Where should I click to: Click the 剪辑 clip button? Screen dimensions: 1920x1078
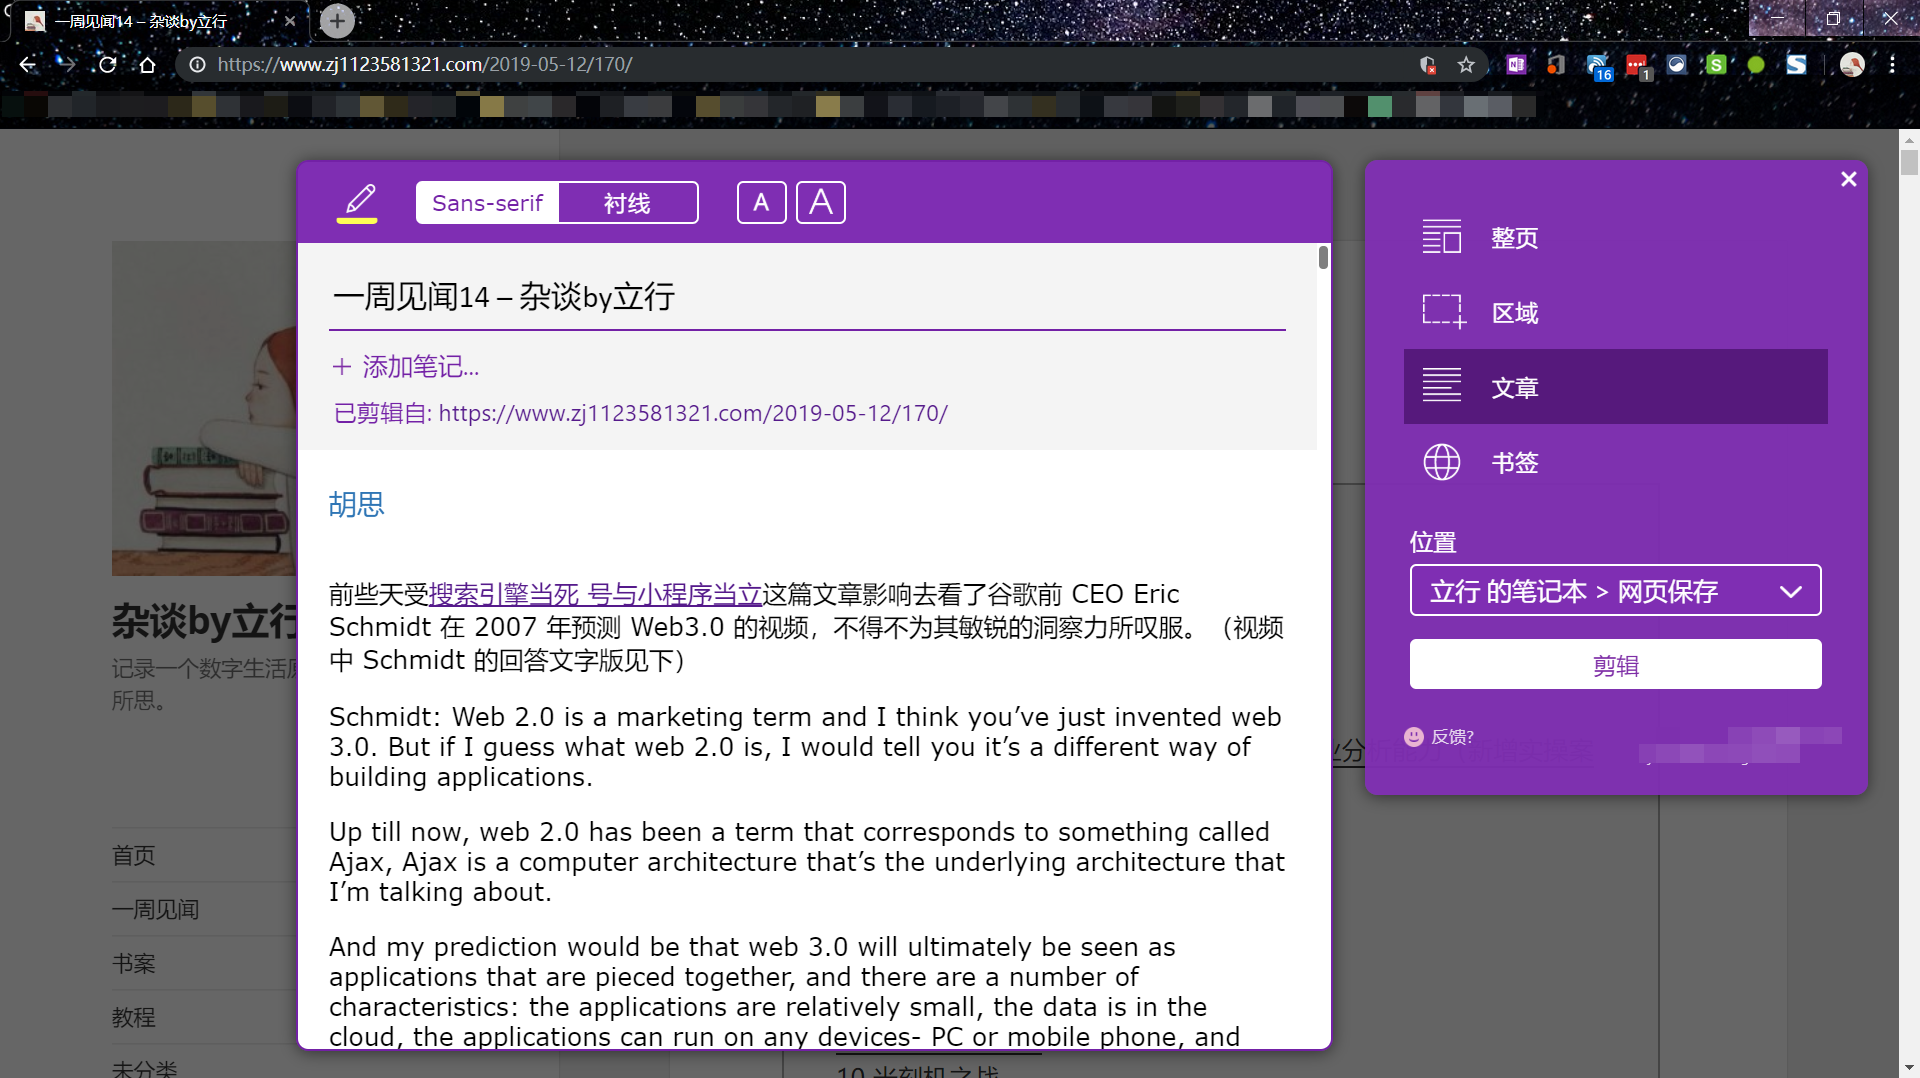pos(1615,663)
